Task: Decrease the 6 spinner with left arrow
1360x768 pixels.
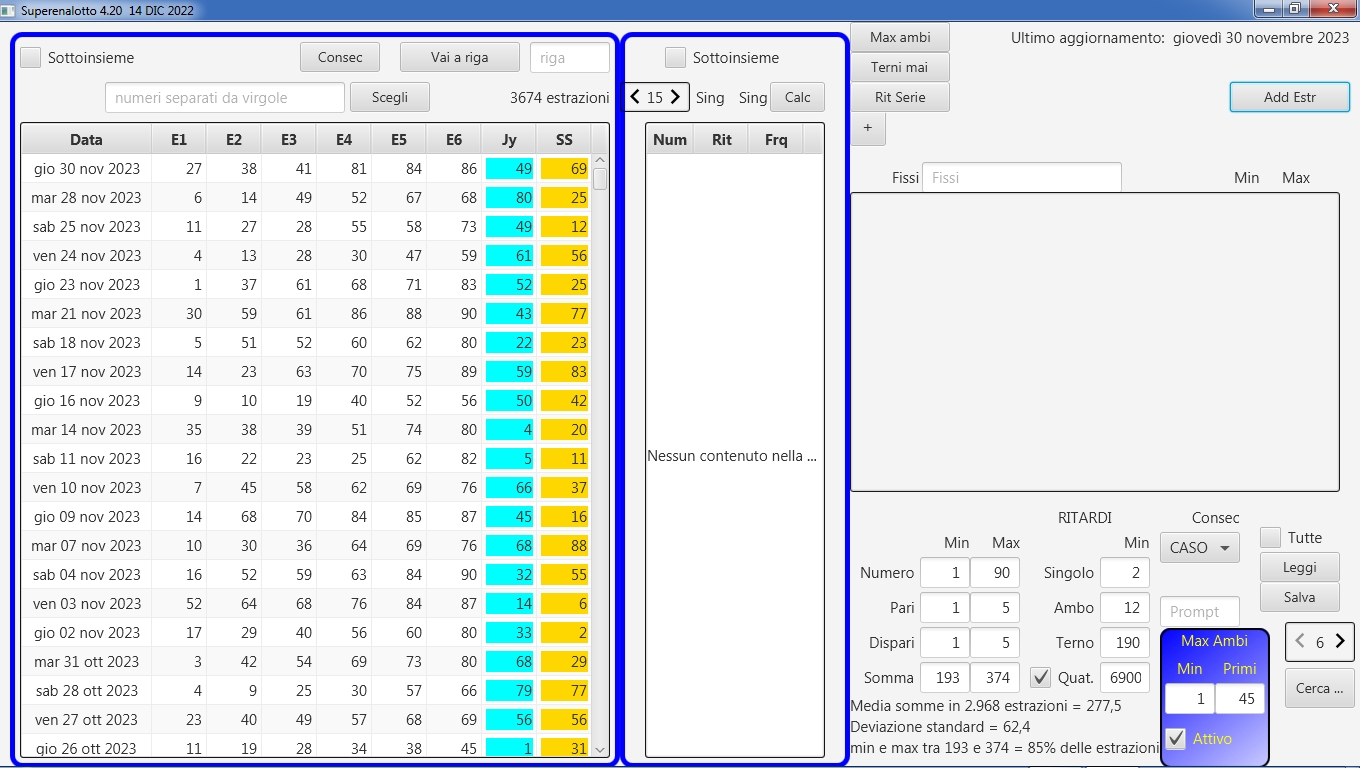Action: click(1300, 642)
